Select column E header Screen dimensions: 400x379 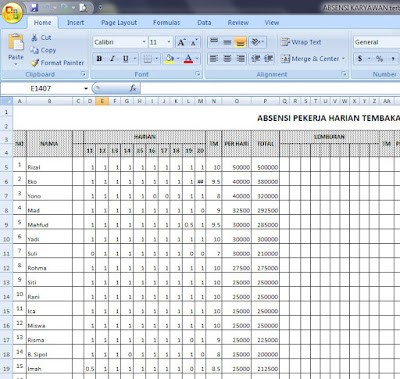point(102,101)
